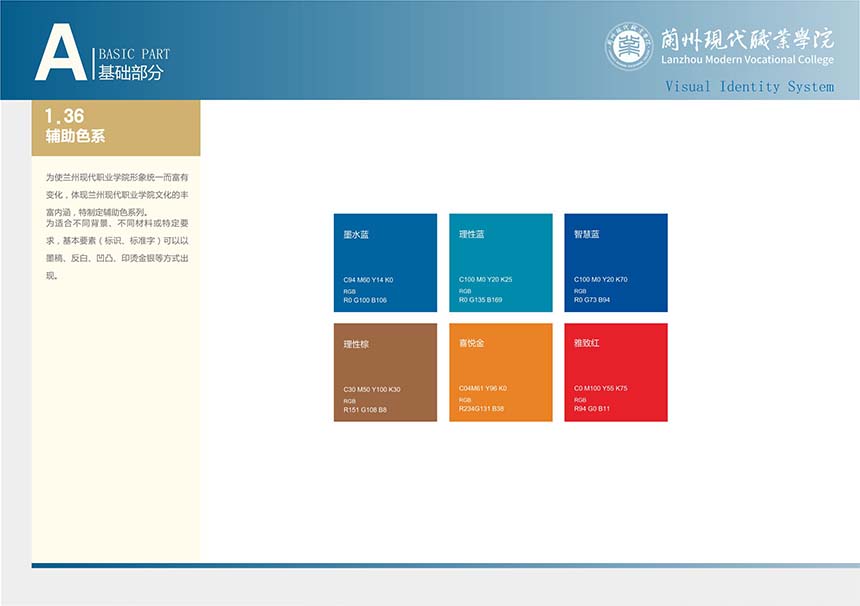Click the description paragraph in the left sidebar
The height and width of the screenshot is (606, 860).
116,225
